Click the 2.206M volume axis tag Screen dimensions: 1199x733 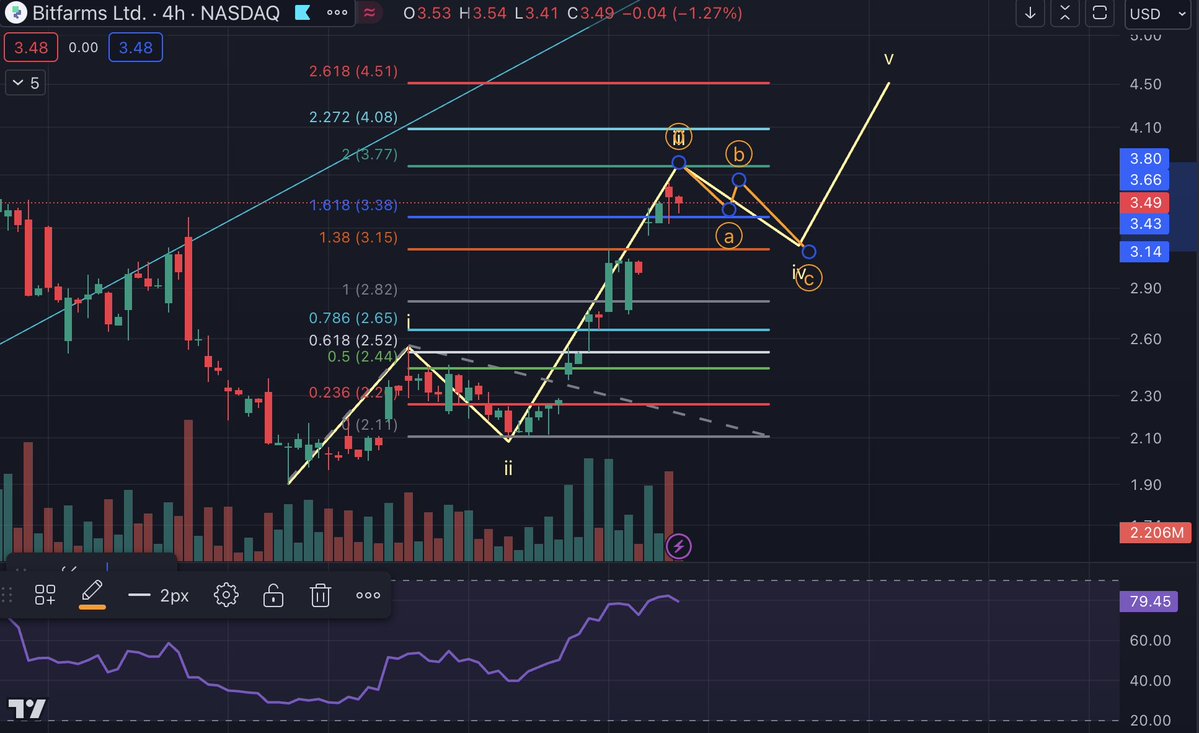[x=1155, y=533]
